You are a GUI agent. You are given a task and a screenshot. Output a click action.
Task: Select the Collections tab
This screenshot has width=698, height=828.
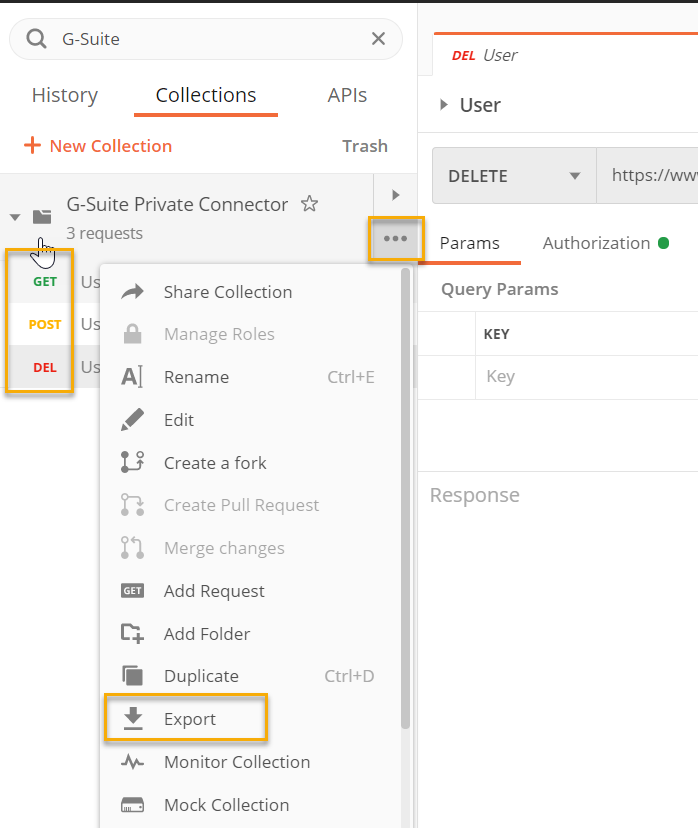point(206,95)
